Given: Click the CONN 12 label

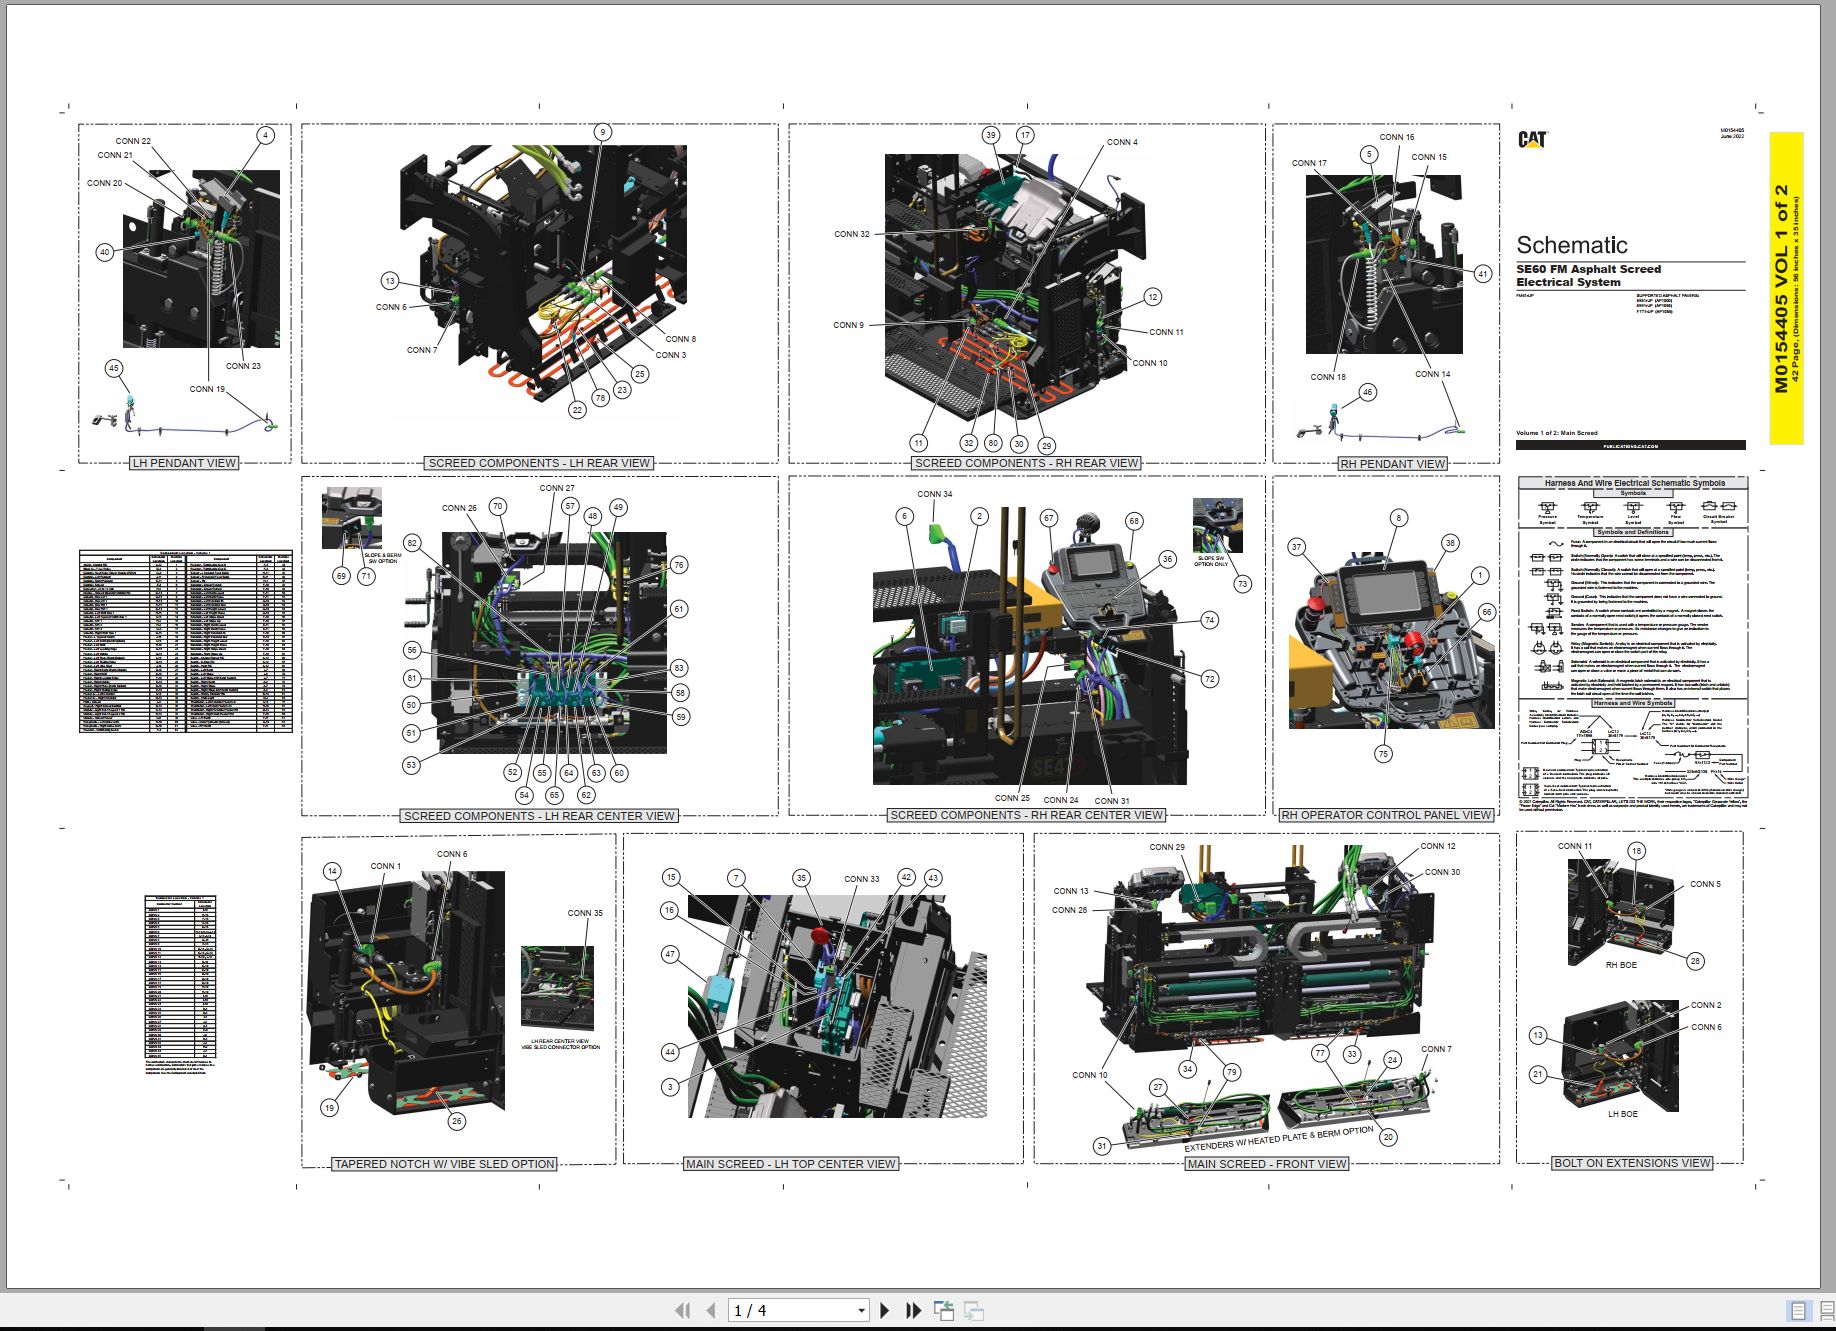Looking at the screenshot, I should point(1438,846).
